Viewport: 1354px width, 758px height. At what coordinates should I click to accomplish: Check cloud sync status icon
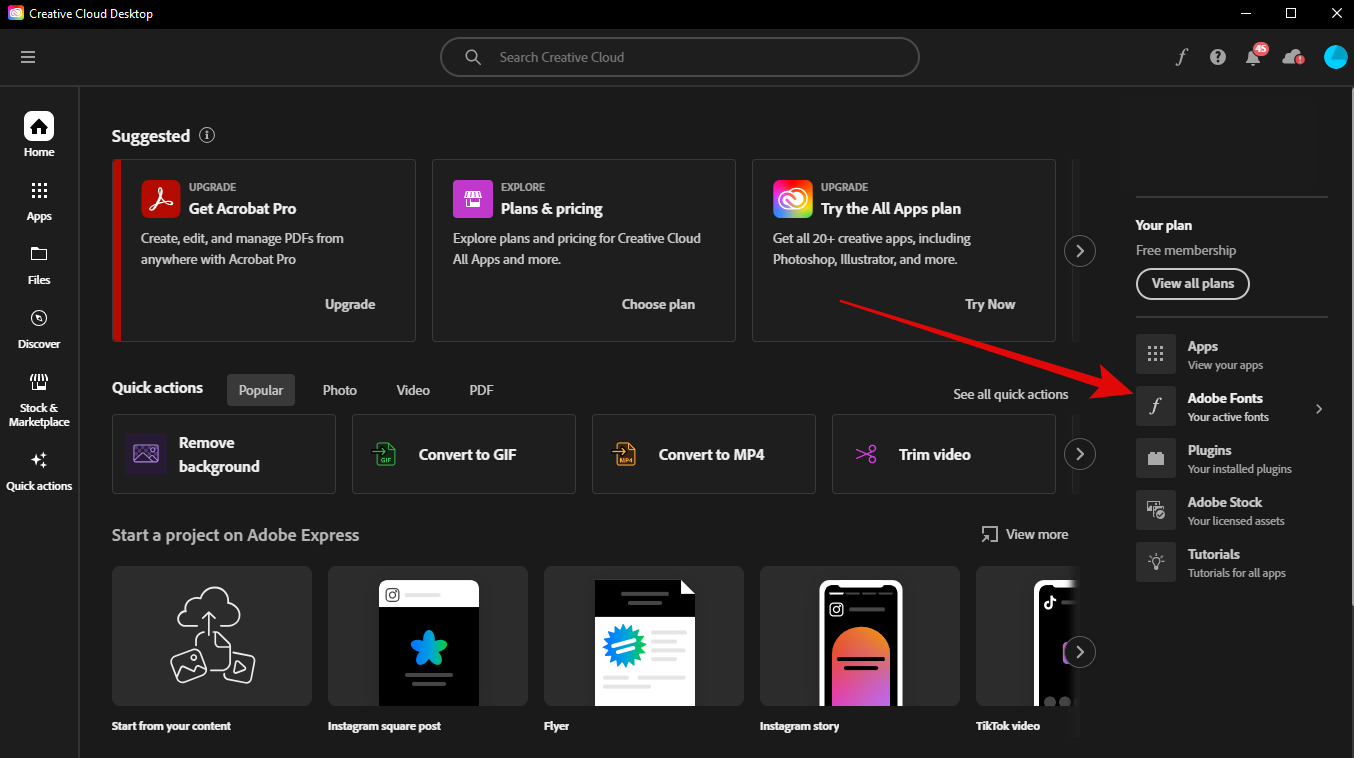click(1293, 57)
